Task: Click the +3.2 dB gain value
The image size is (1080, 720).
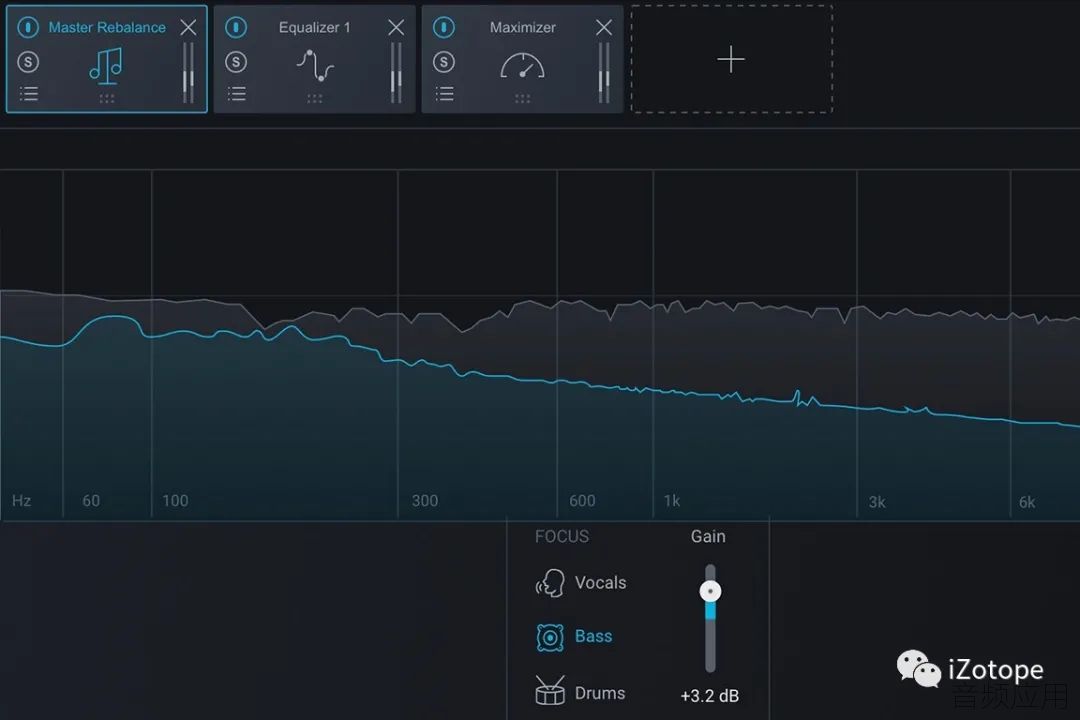Action: (710, 696)
